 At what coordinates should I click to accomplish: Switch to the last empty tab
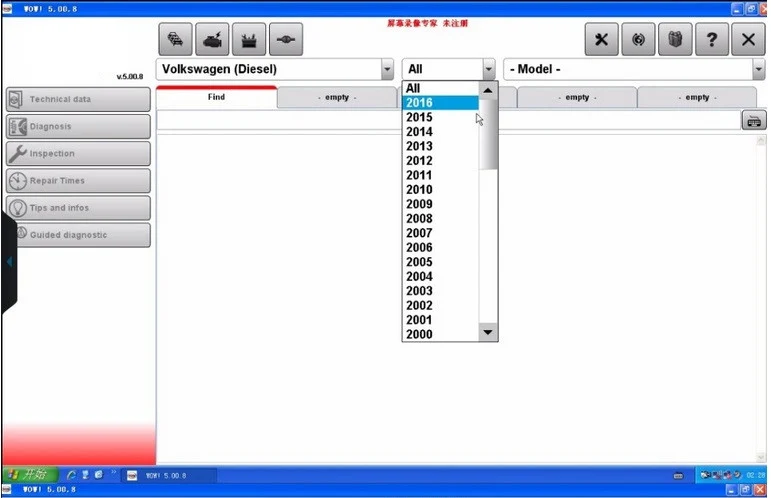(697, 97)
